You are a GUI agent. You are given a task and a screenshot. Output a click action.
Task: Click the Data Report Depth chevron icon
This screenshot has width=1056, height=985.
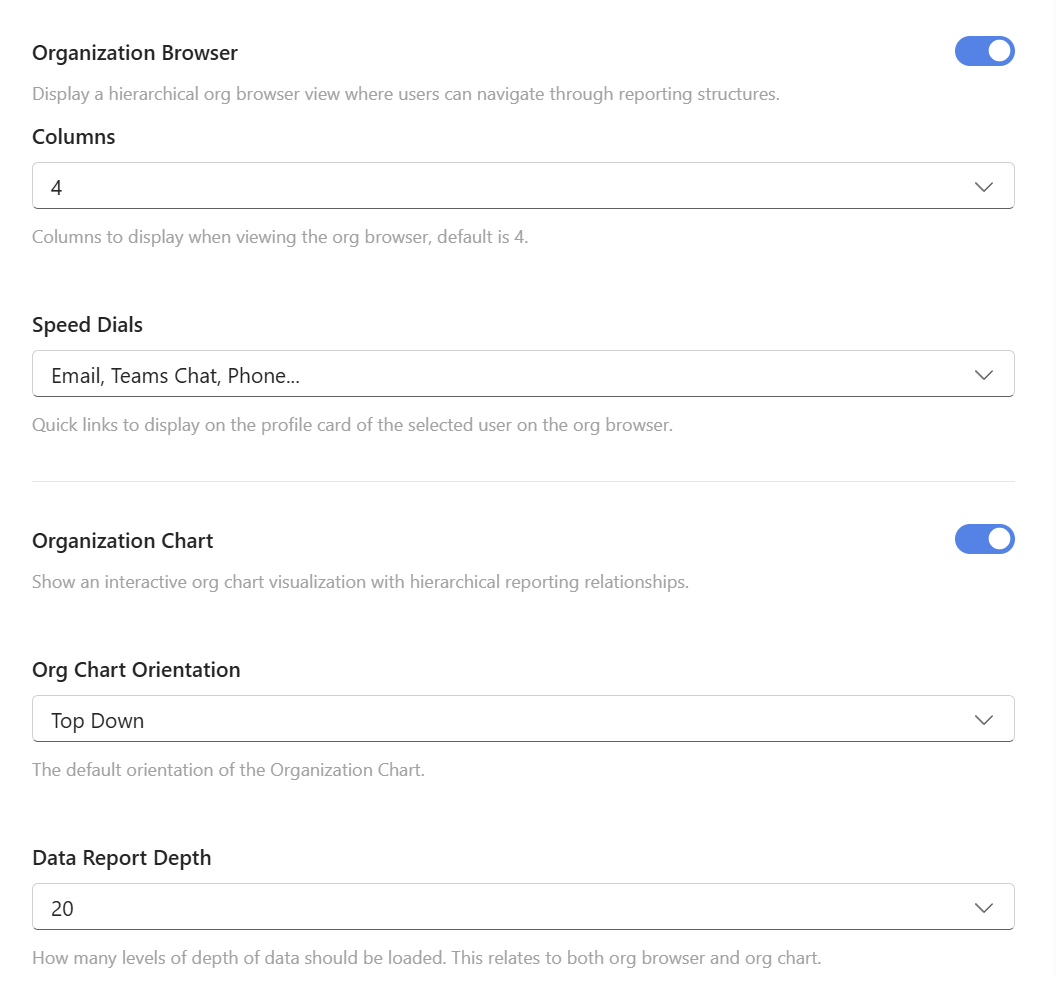(x=983, y=908)
